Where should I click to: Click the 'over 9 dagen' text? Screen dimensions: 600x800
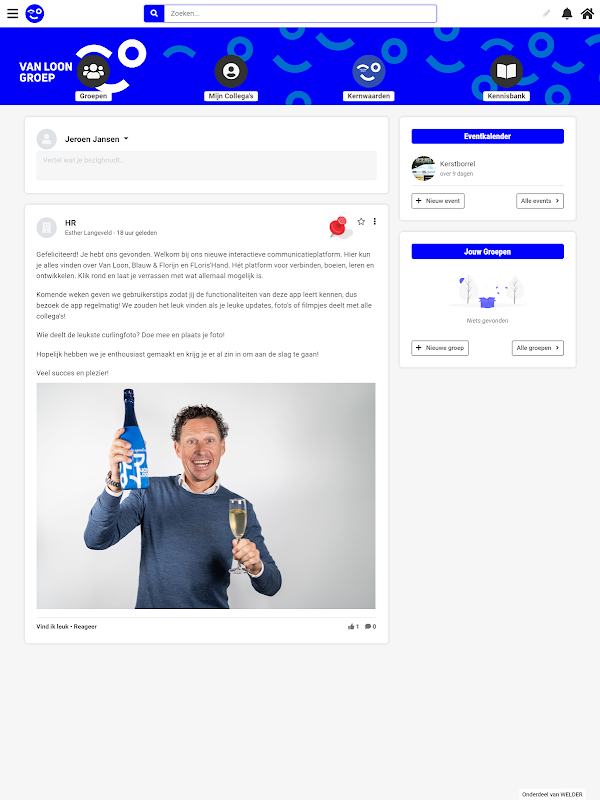click(456, 174)
